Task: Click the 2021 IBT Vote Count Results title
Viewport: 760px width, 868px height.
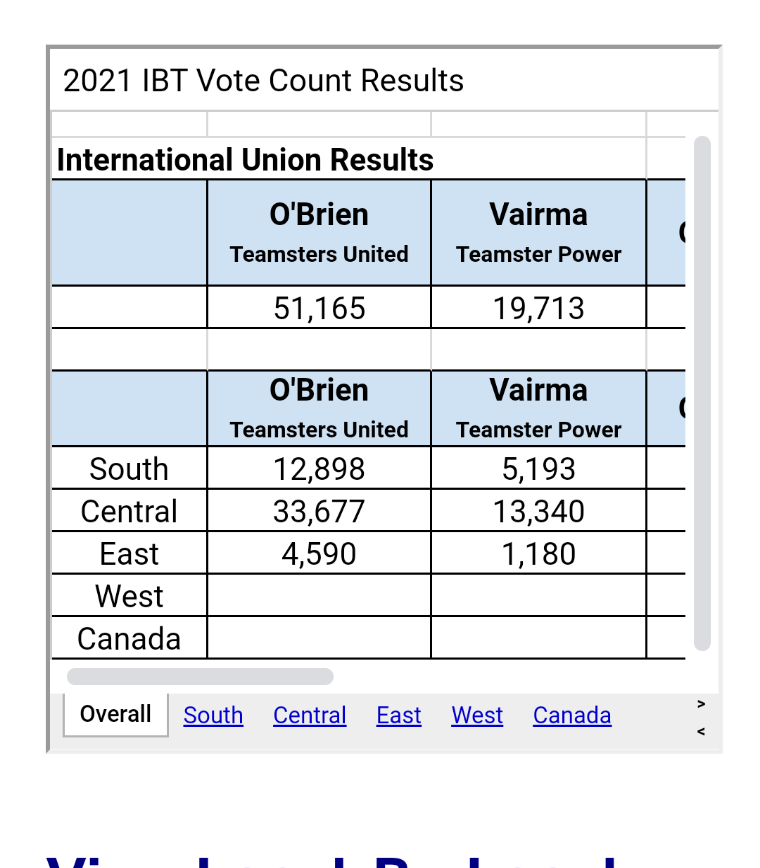Action: point(263,80)
